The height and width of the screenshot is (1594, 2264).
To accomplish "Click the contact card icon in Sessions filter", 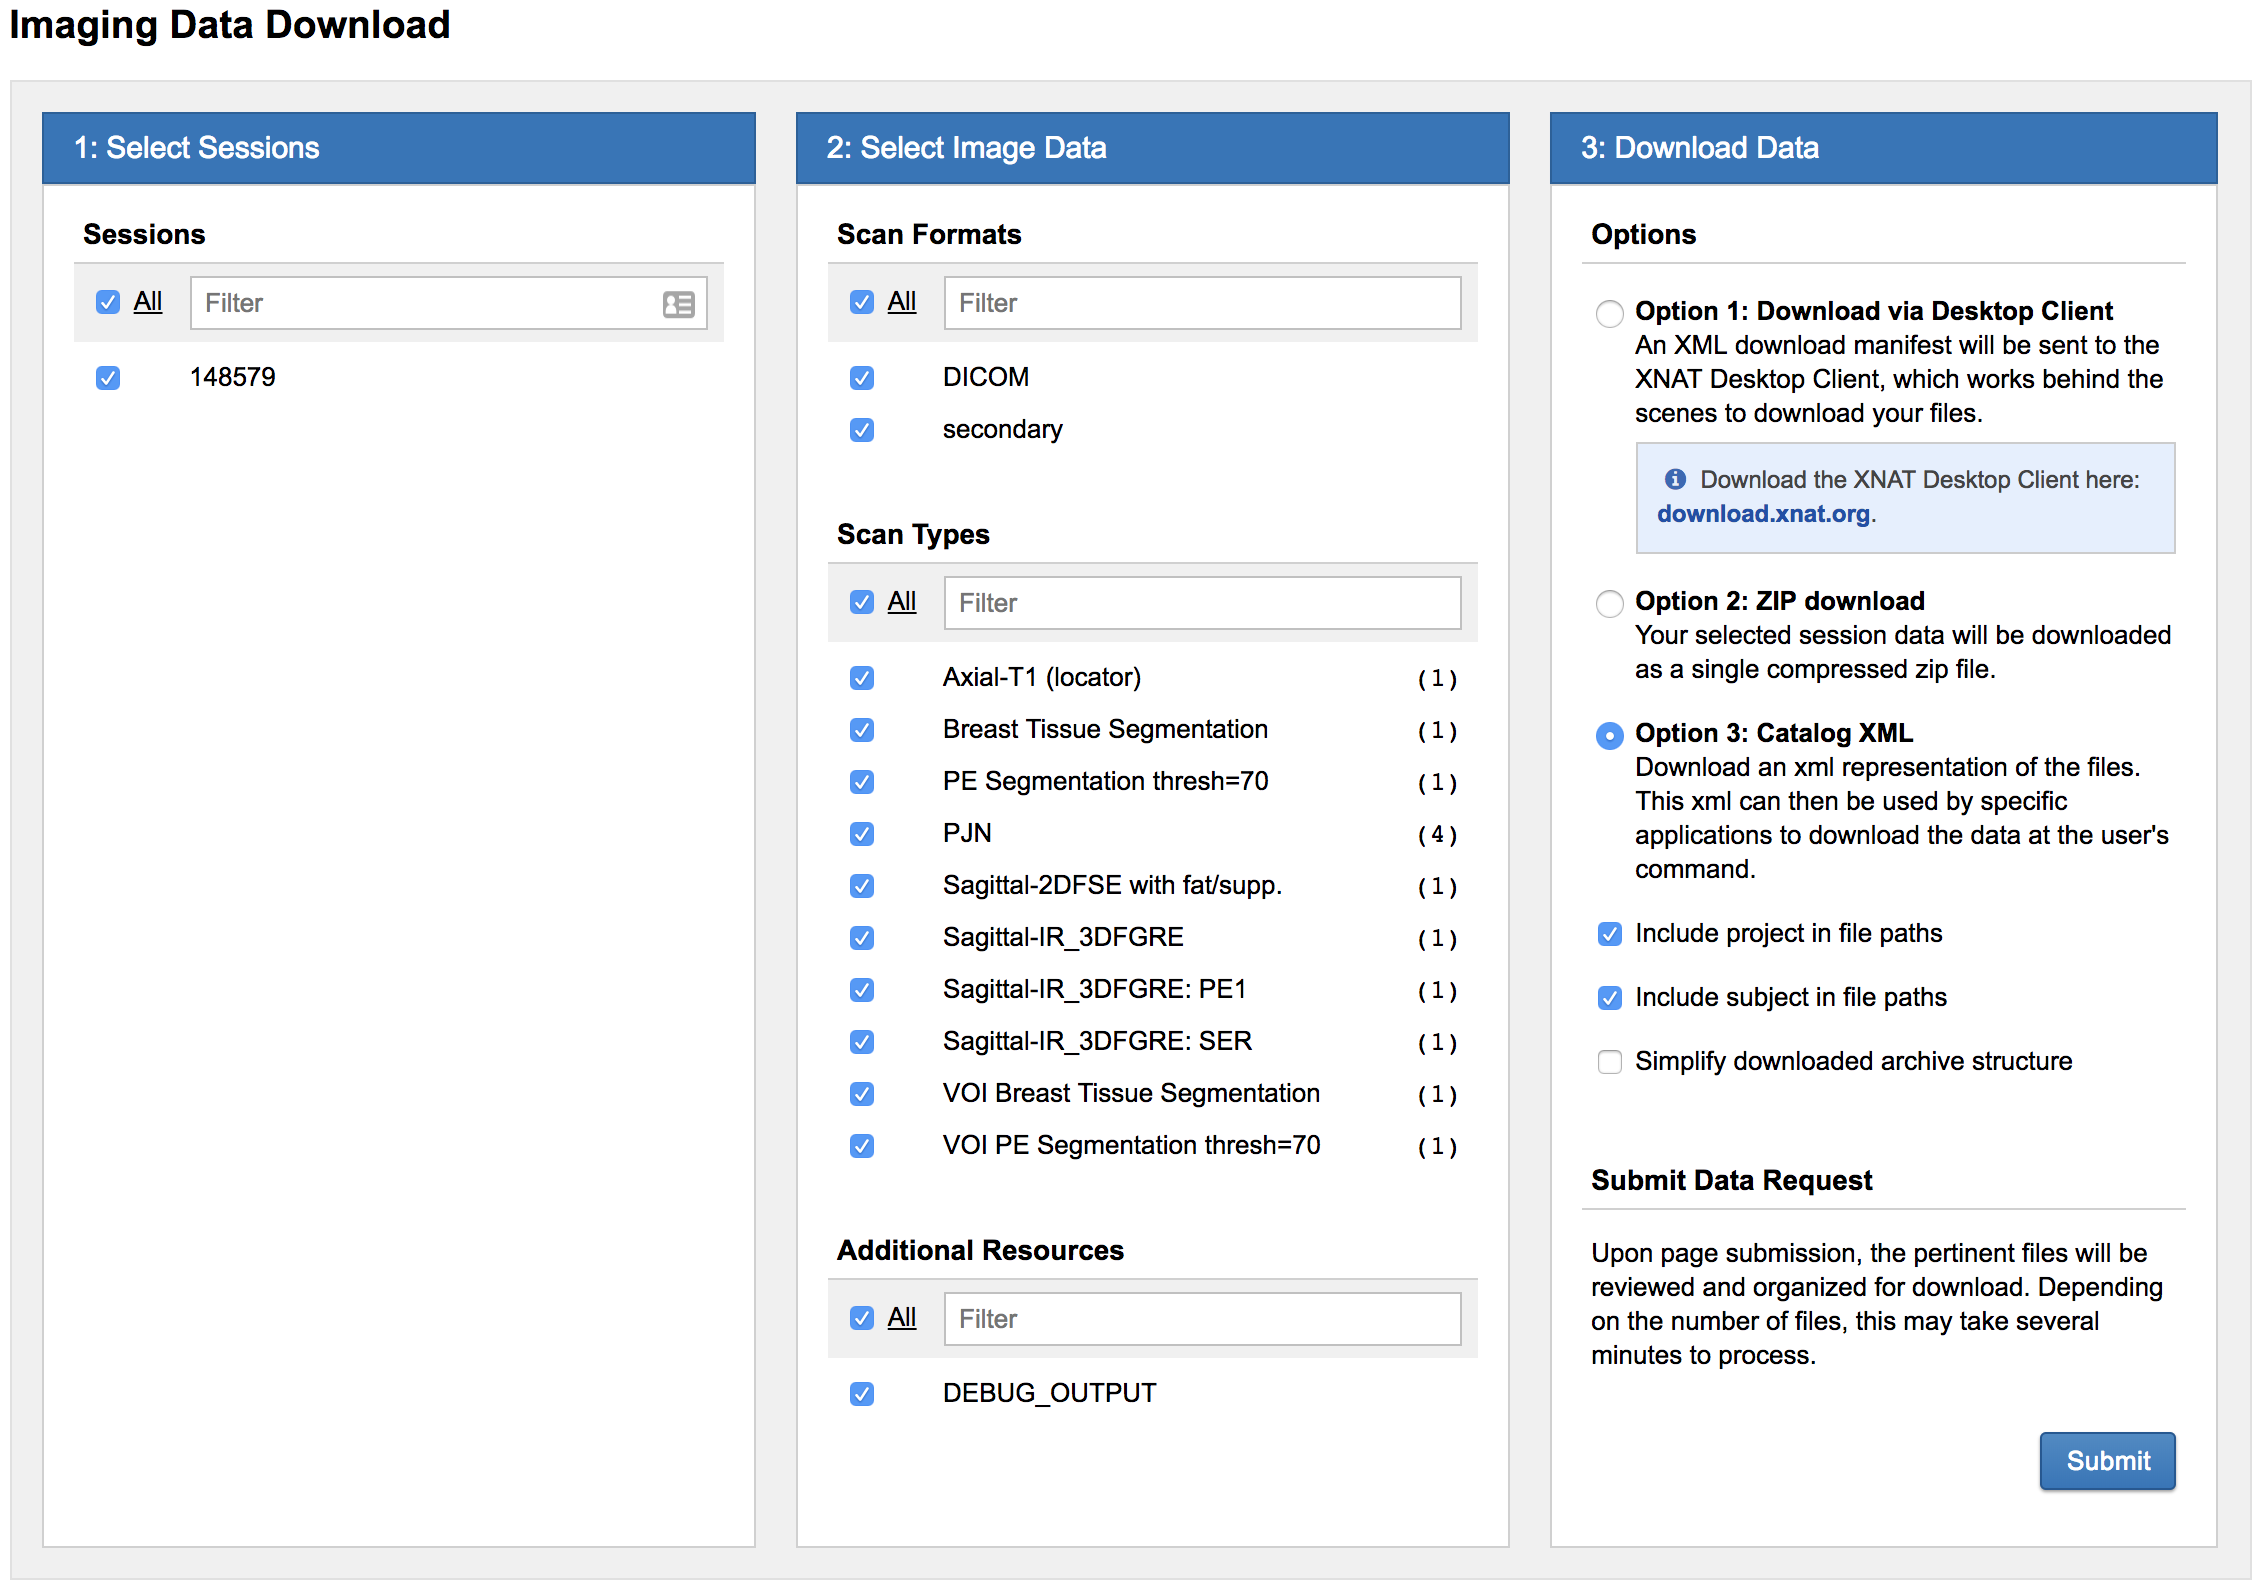I will coord(678,303).
